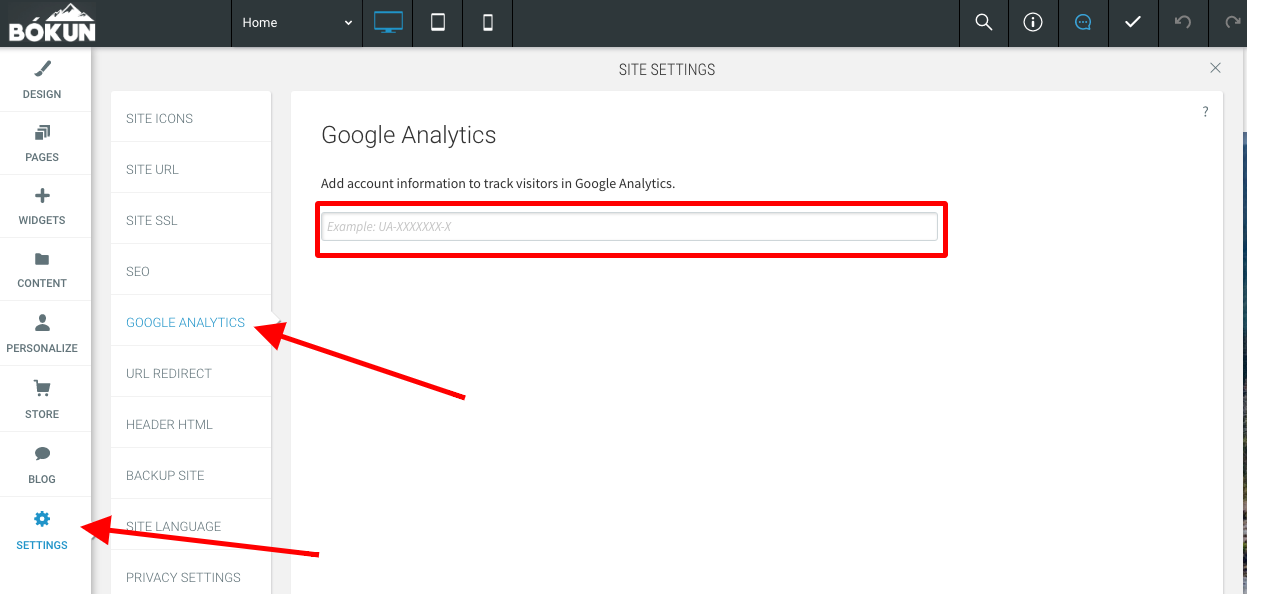Select Site Icons settings tab
Screen dimensions: 1267x614
tap(191, 118)
